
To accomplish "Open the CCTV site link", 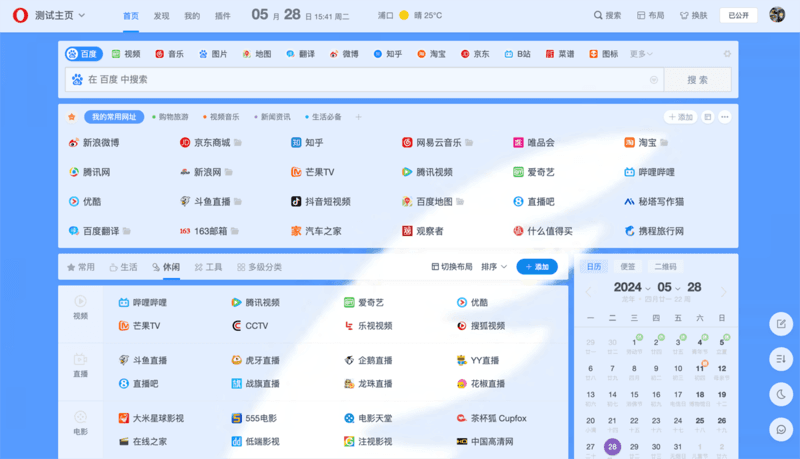I will tap(250, 325).
